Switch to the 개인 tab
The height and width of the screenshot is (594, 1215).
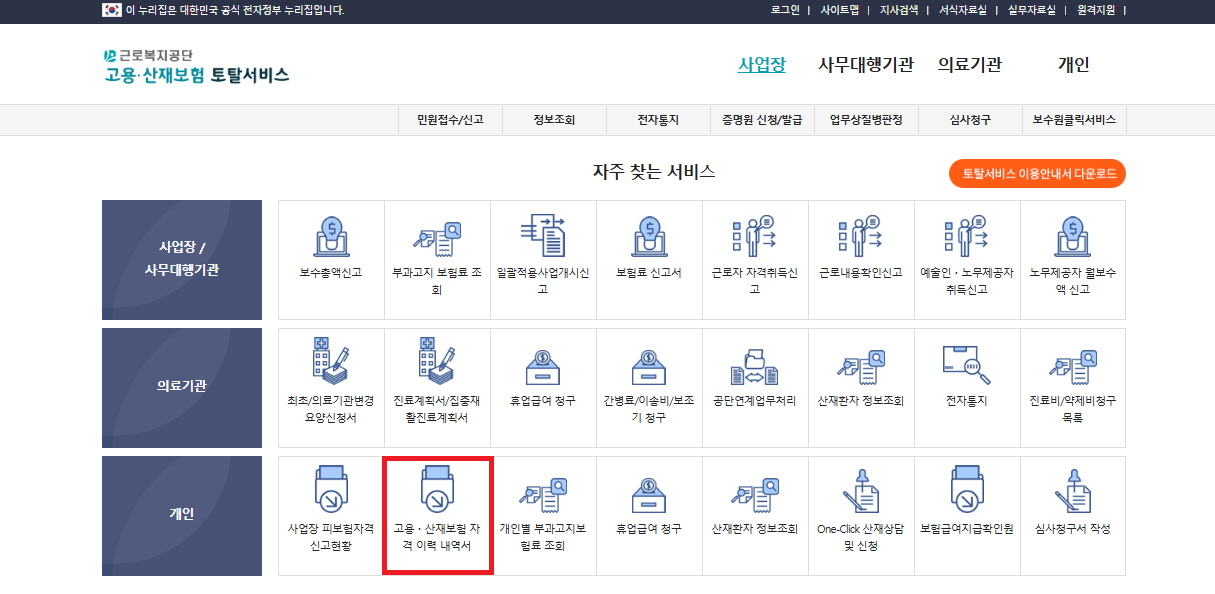(x=1071, y=64)
